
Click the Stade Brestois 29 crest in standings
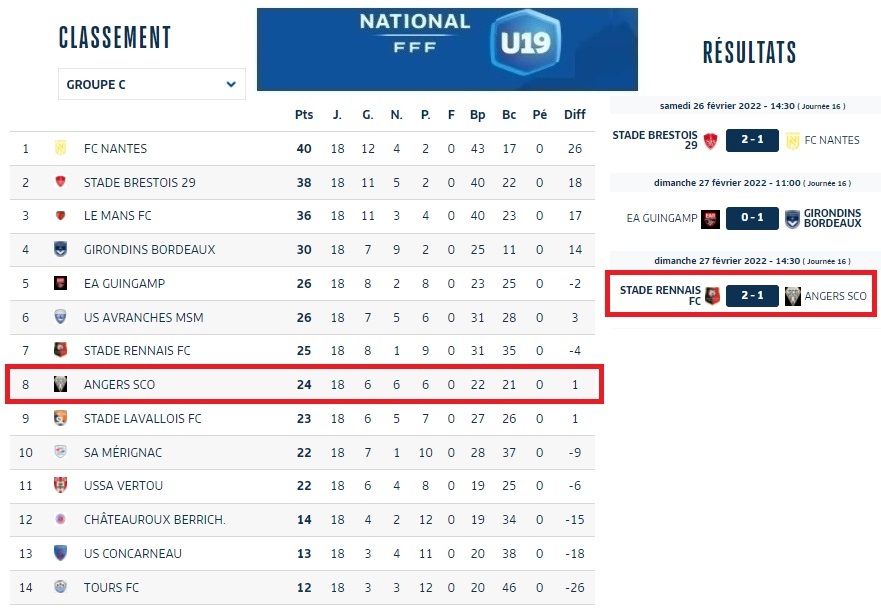pyautogui.click(x=60, y=182)
